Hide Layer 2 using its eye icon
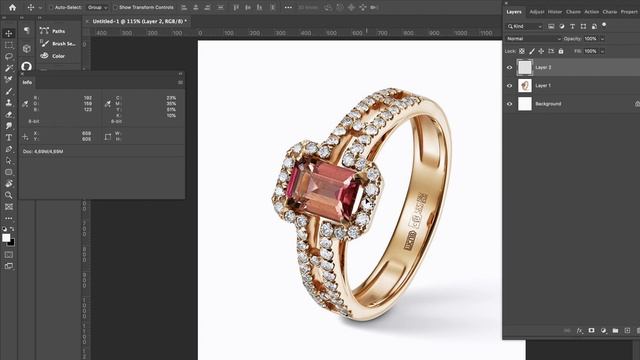 (509, 68)
